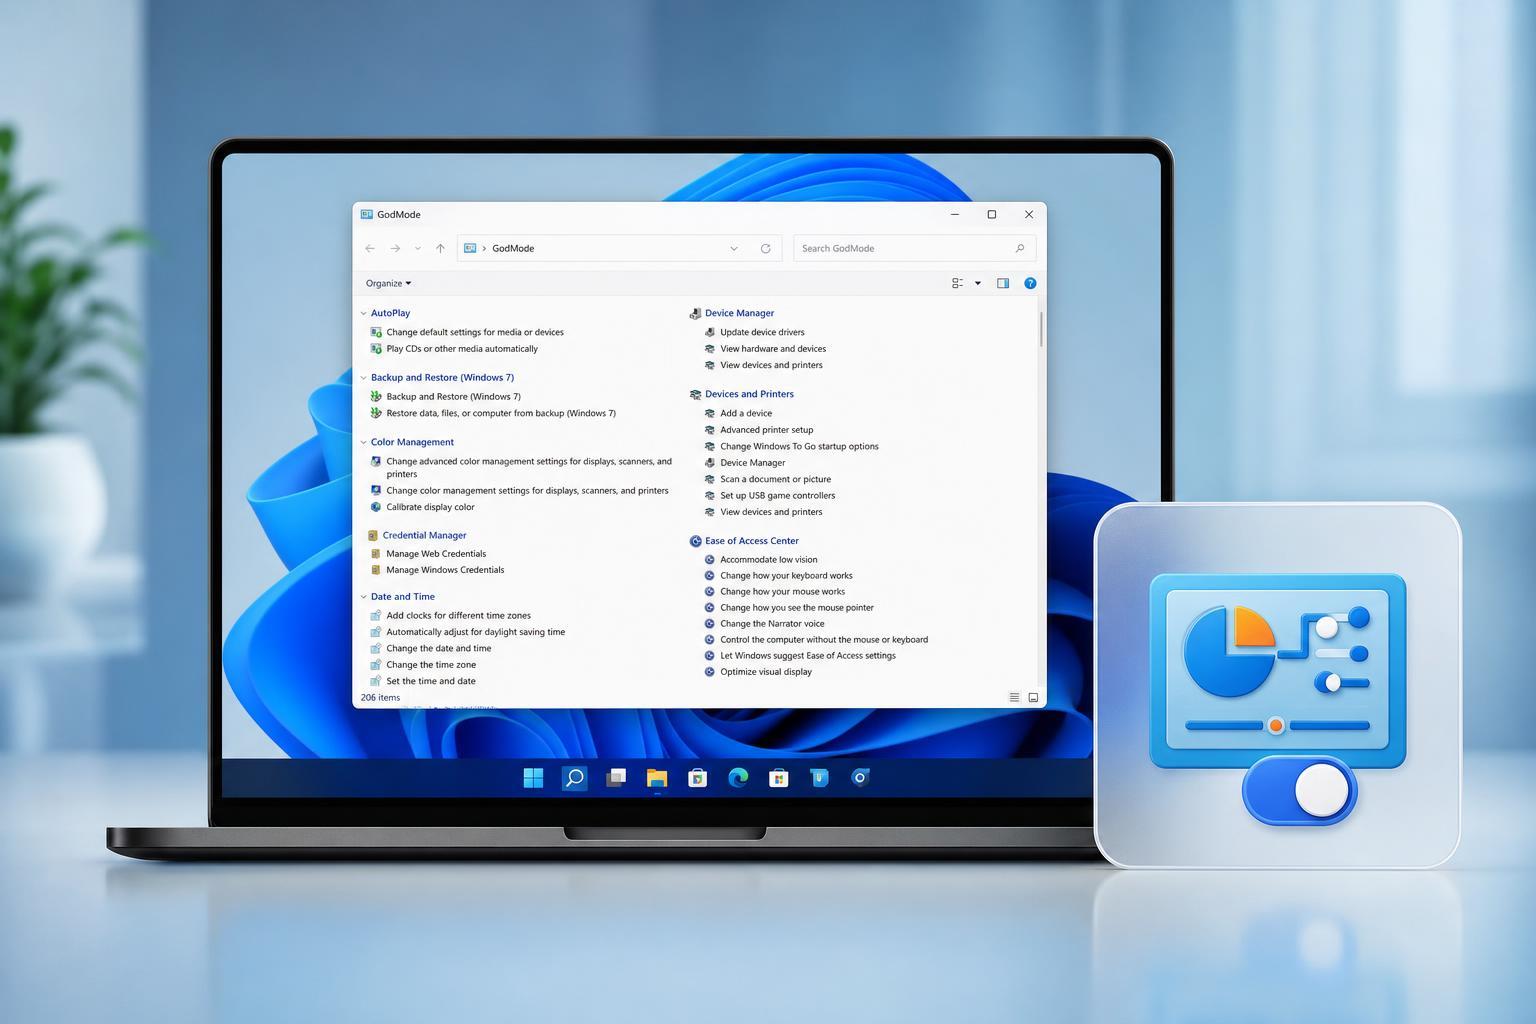This screenshot has height=1024, width=1536.
Task: Select Accommodate low vision
Action: tap(768, 560)
